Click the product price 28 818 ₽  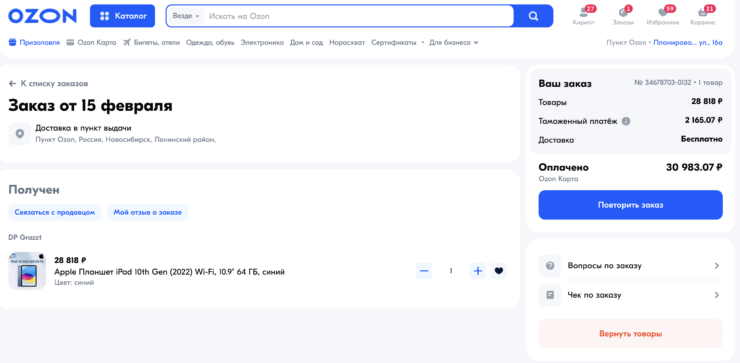[x=70, y=260]
